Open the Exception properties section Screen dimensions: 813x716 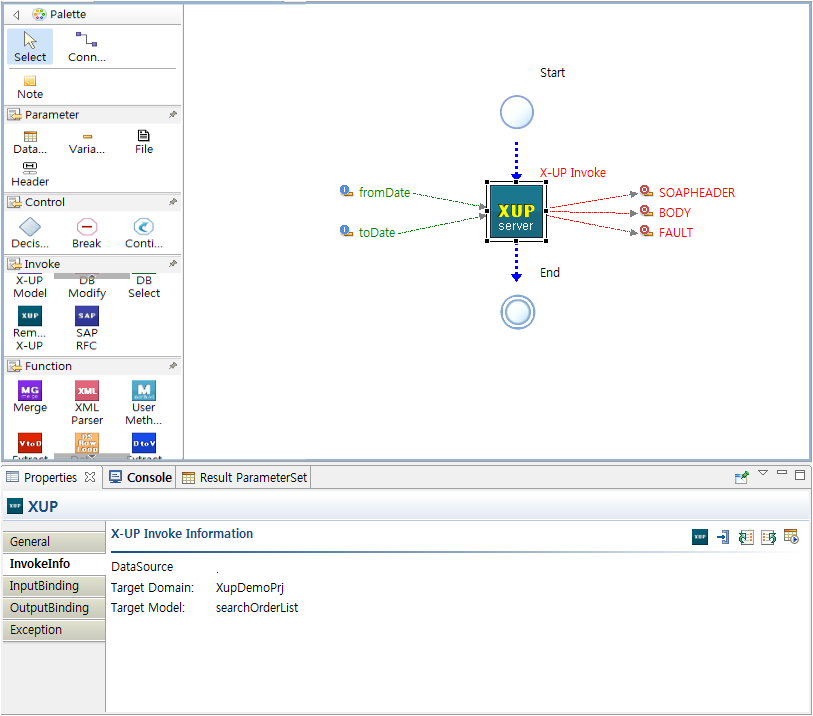[36, 630]
